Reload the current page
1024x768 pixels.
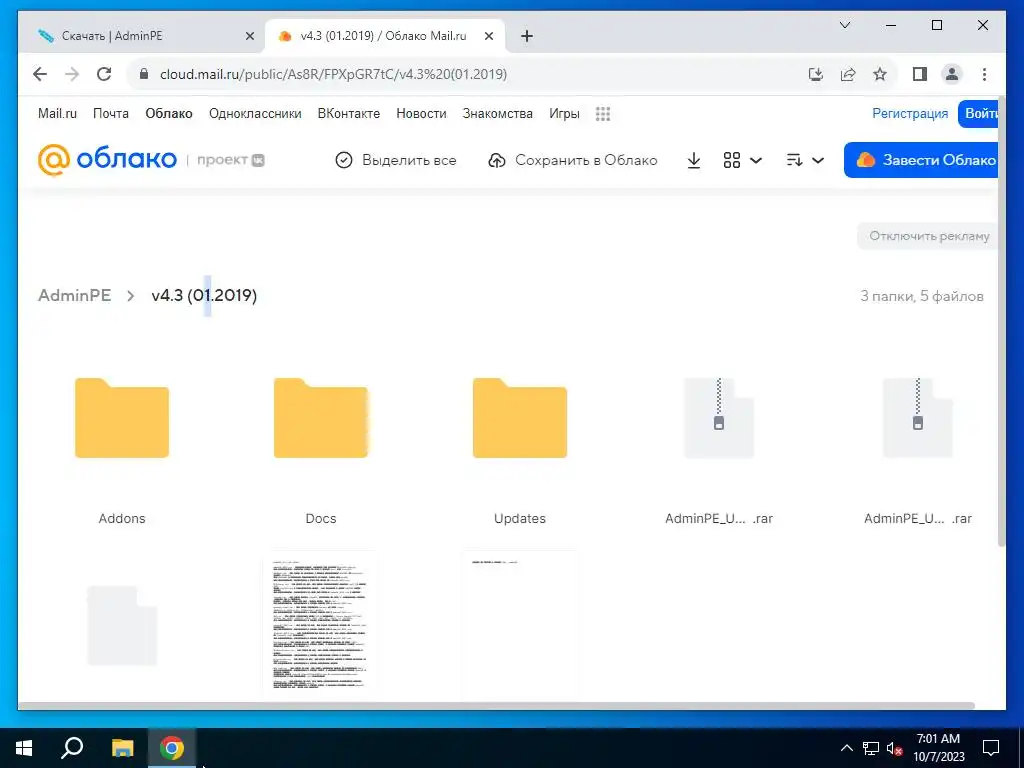(x=104, y=74)
